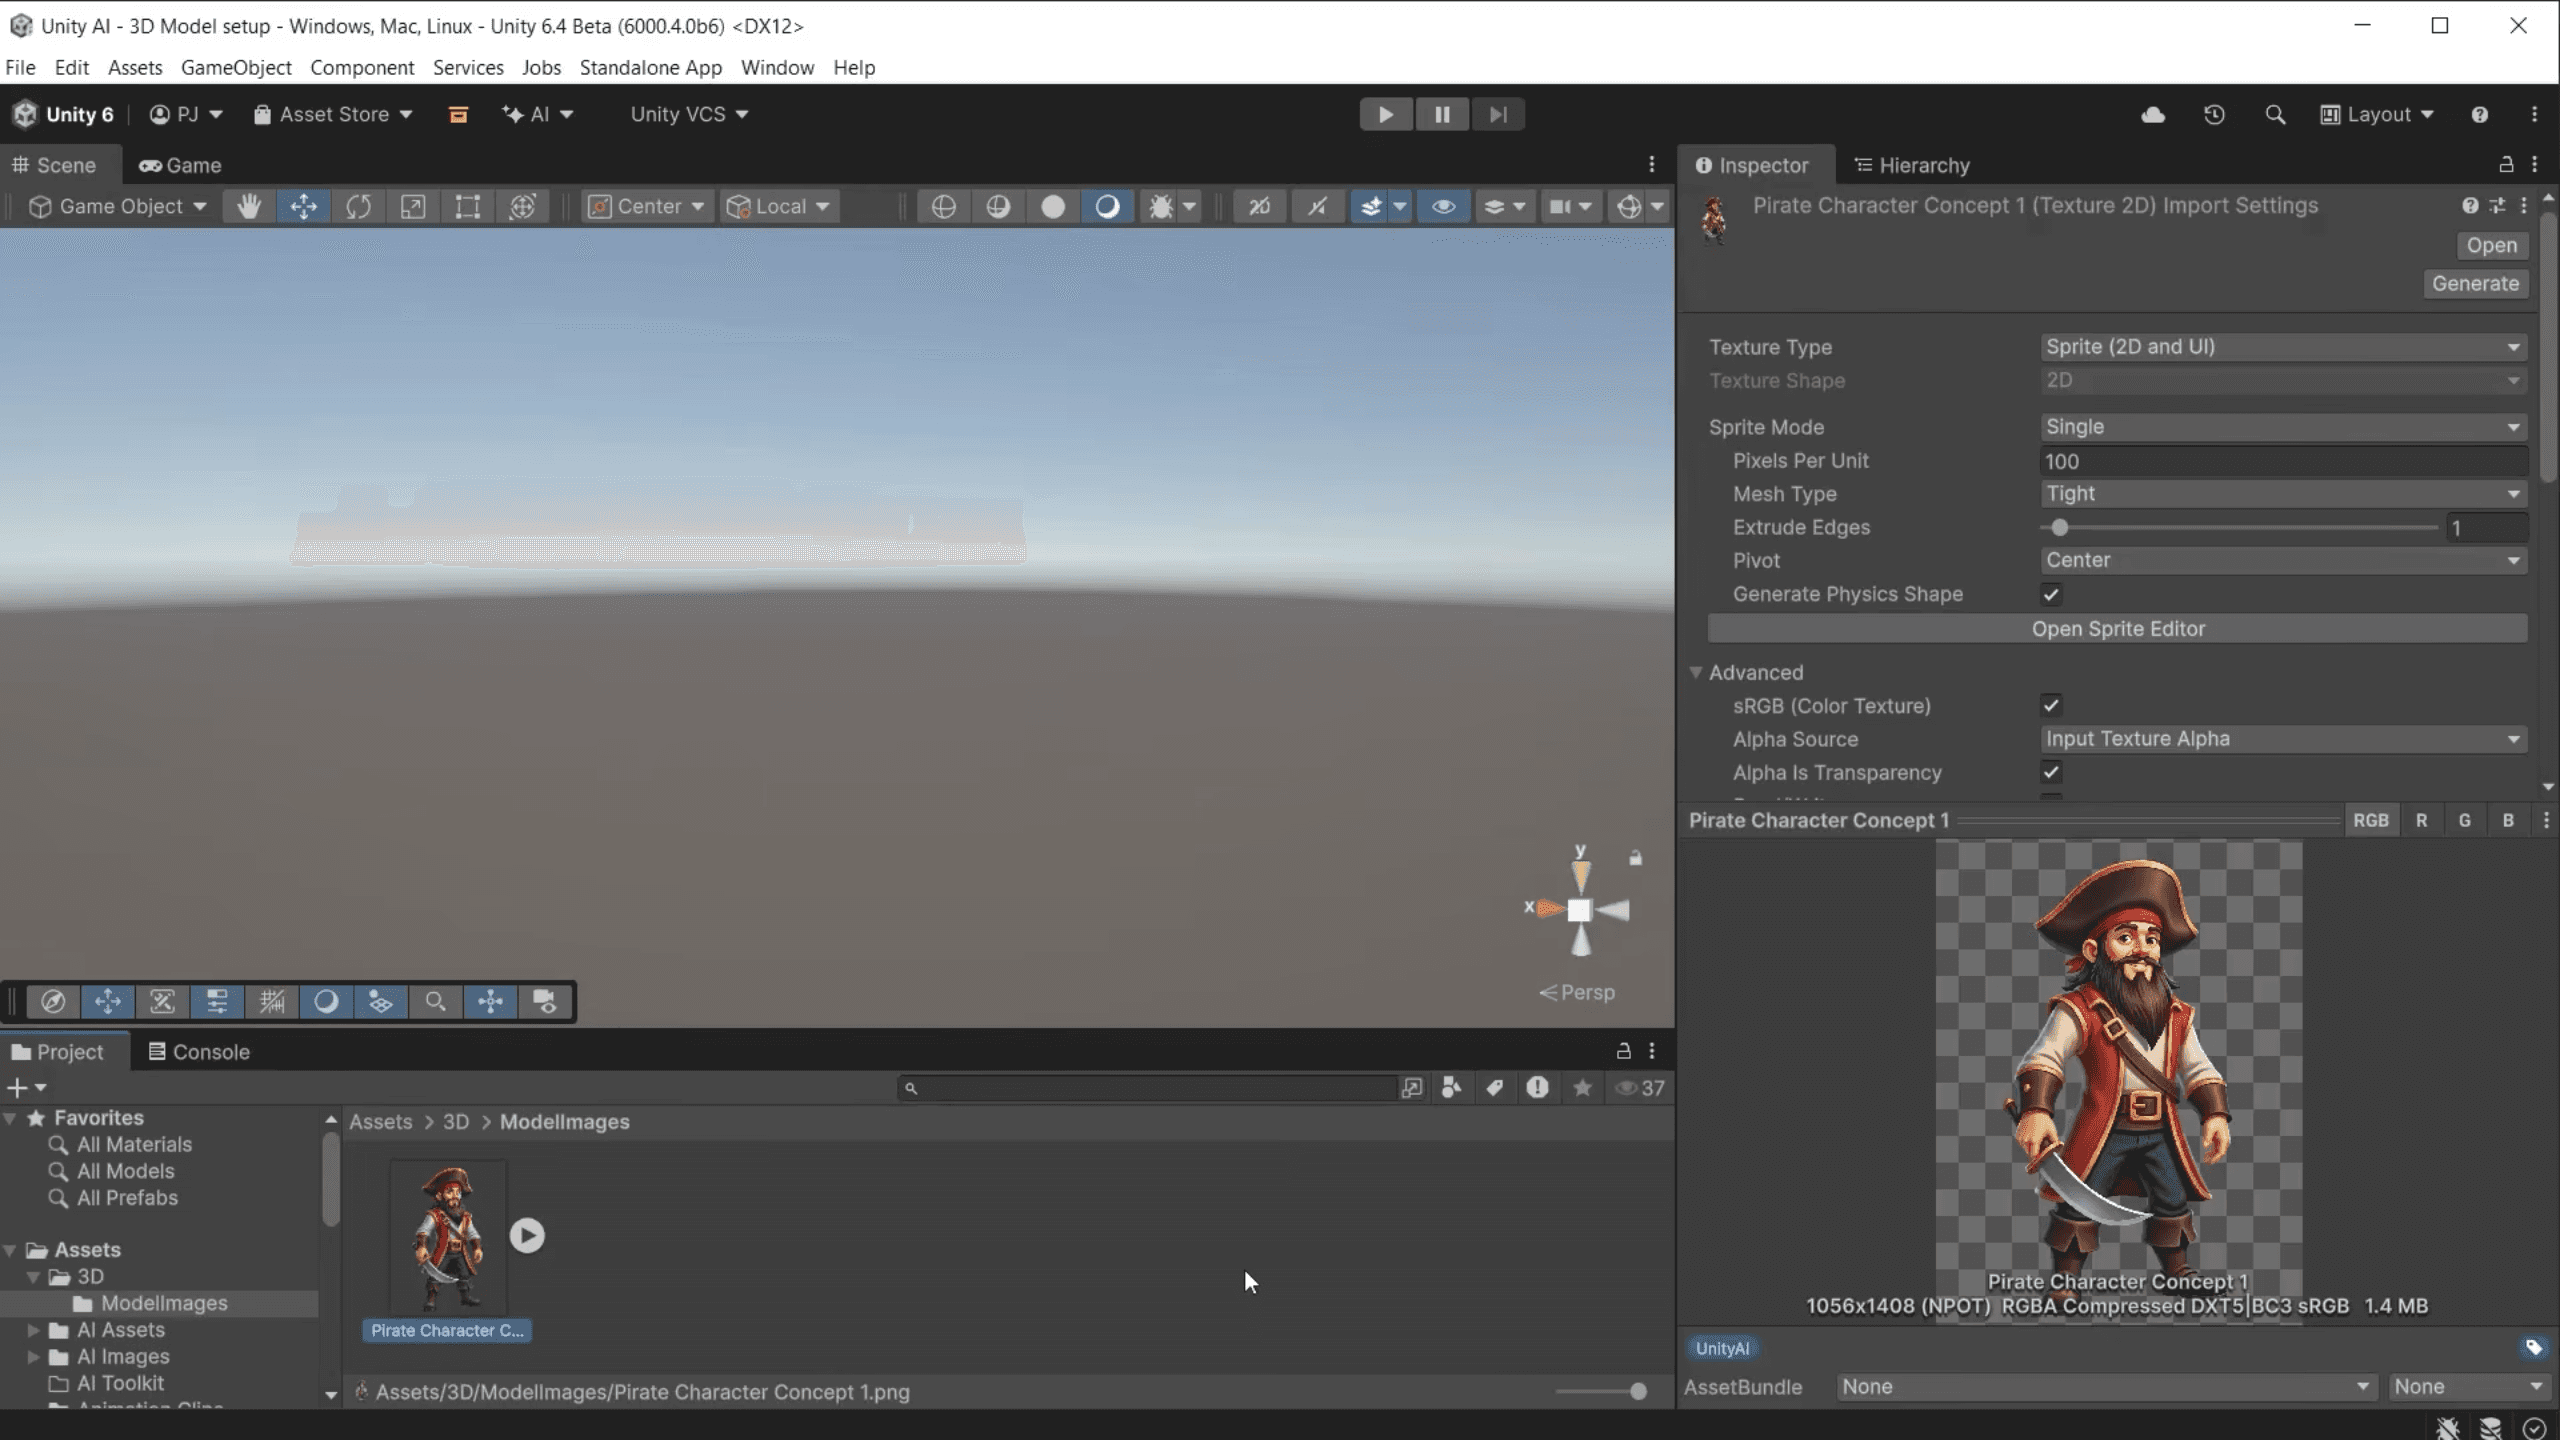Click the search by label icon
Viewport: 2560px width, 1440px height.
[1494, 1088]
